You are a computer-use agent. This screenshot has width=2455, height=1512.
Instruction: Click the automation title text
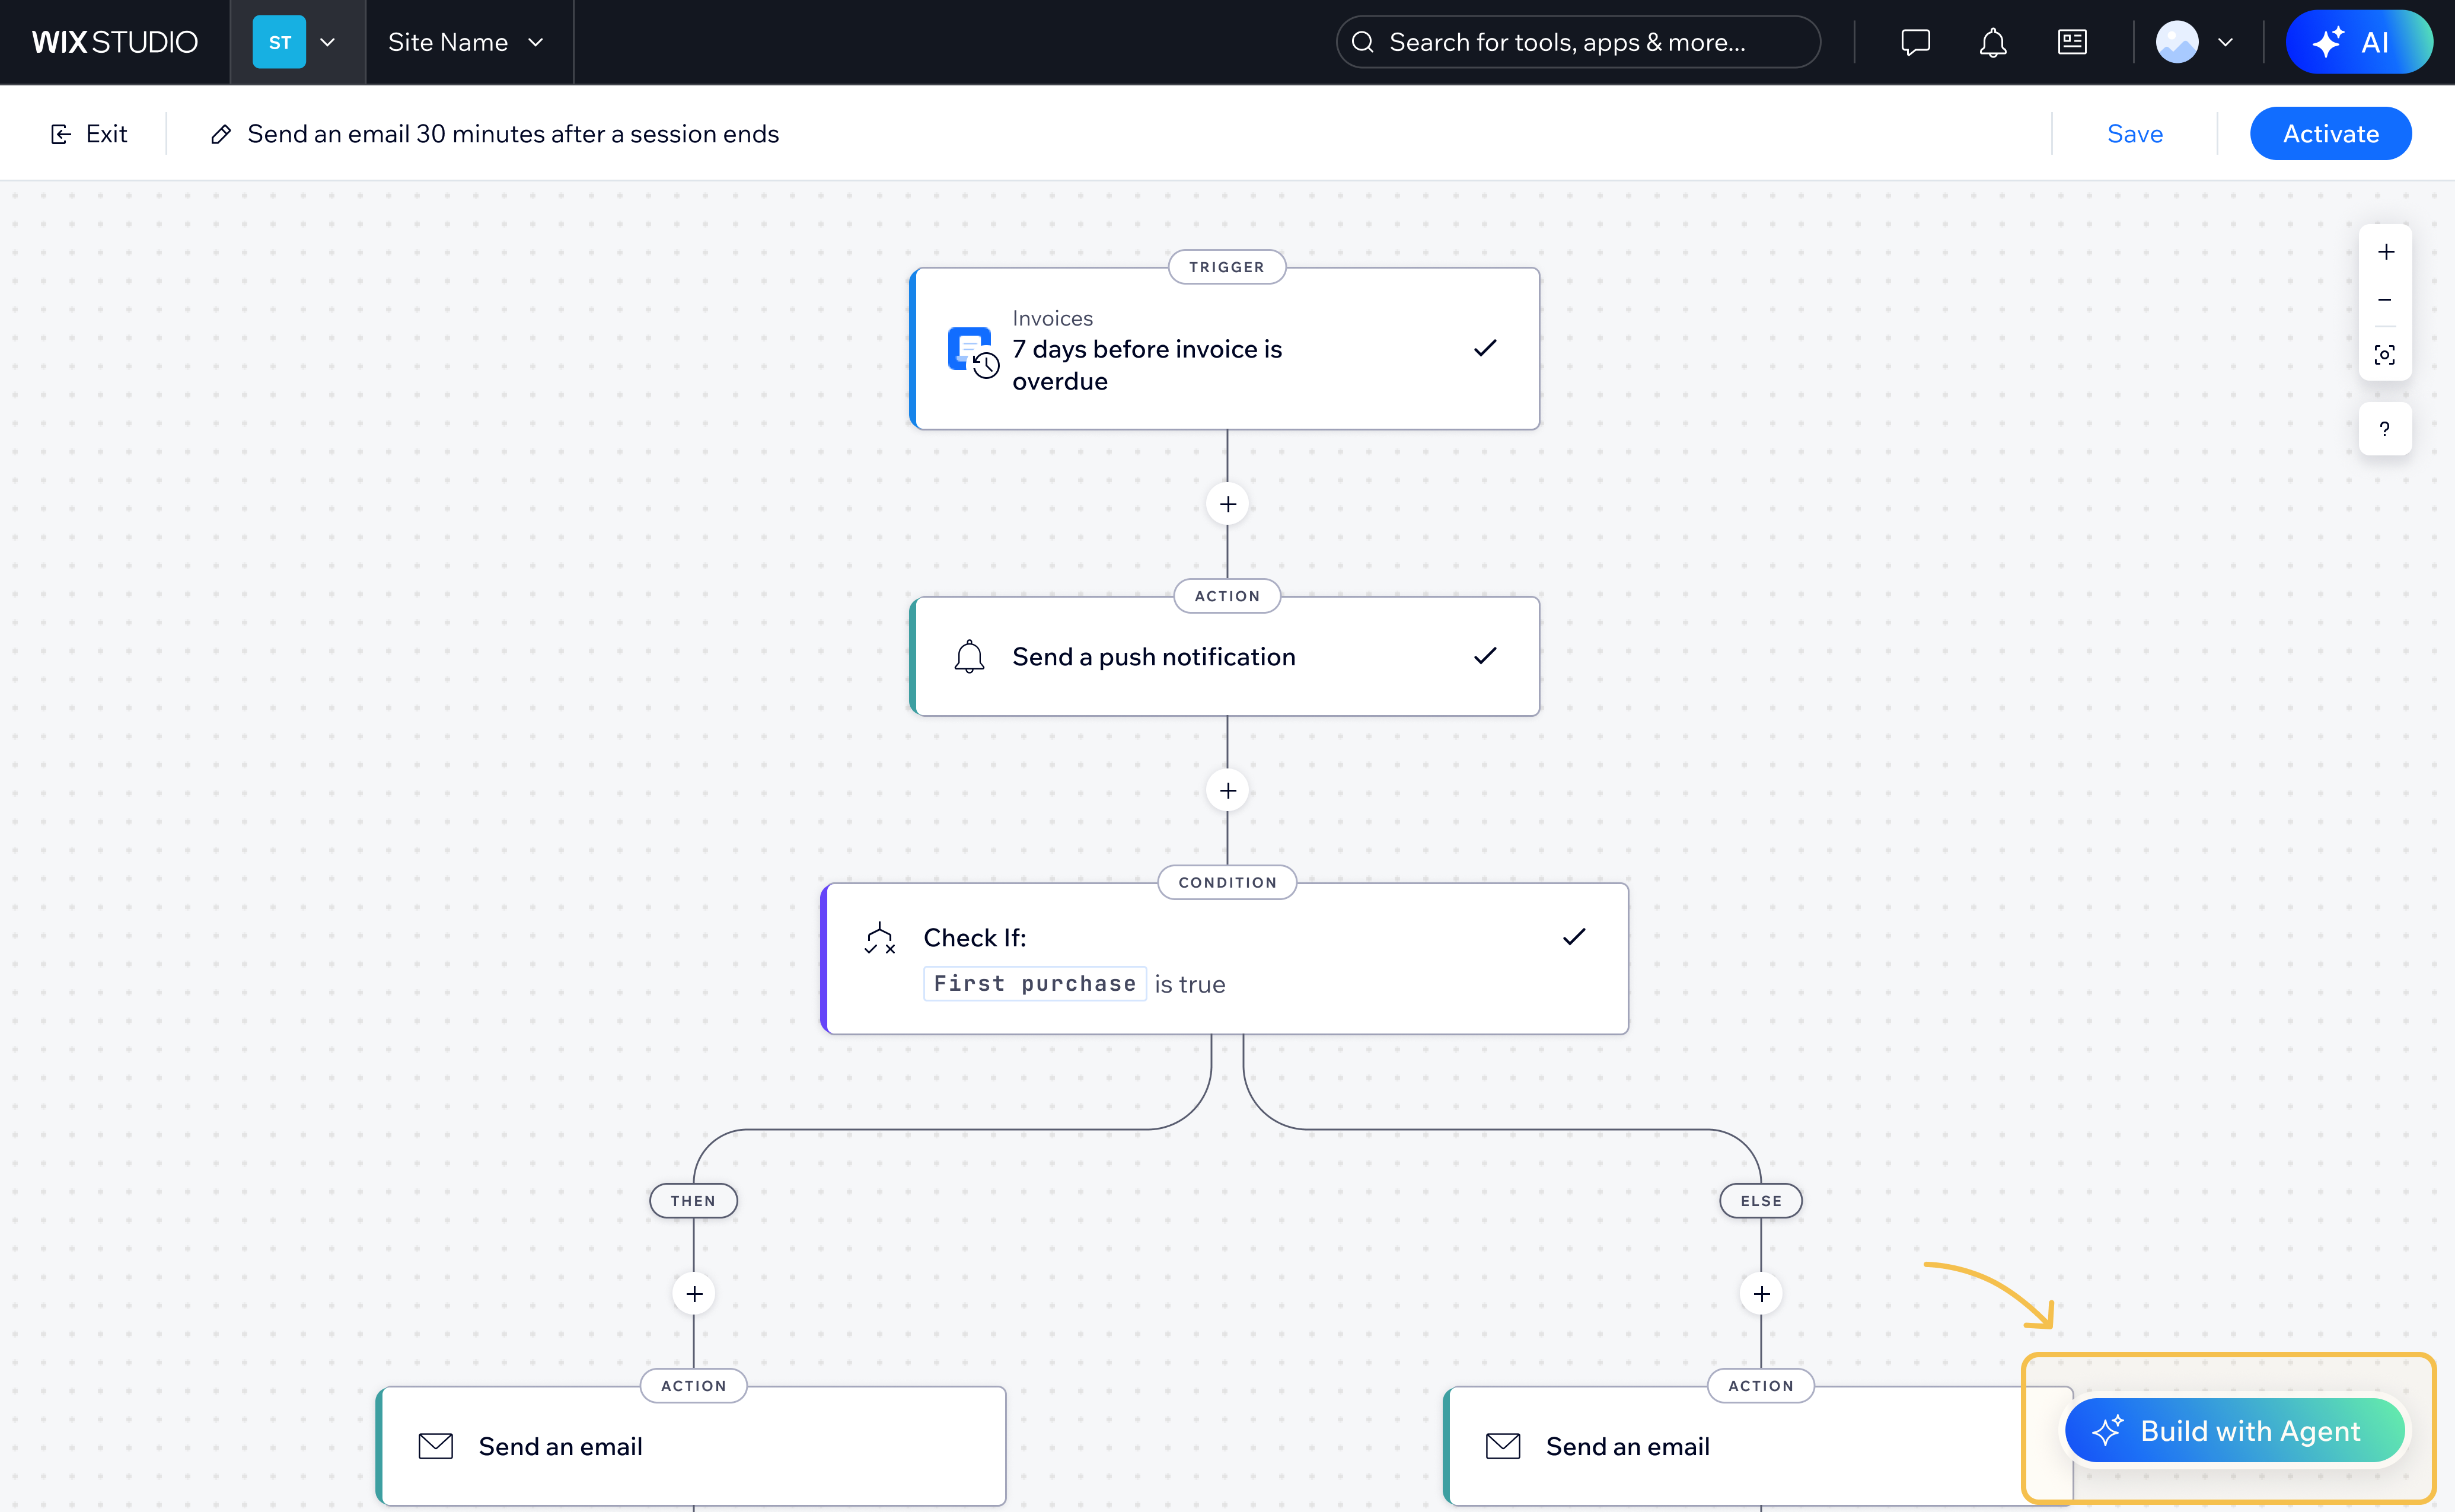tap(513, 134)
